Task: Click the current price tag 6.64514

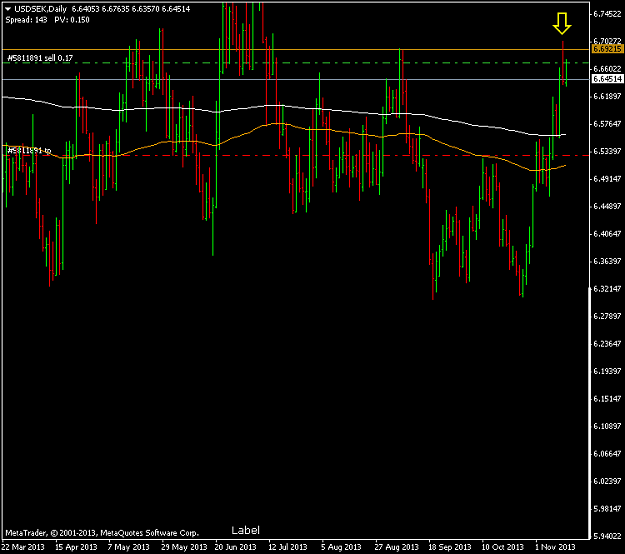Action: point(607,79)
